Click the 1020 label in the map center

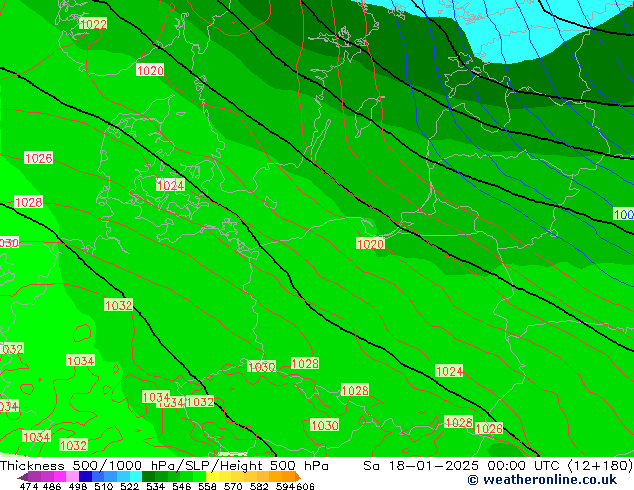pyautogui.click(x=370, y=244)
